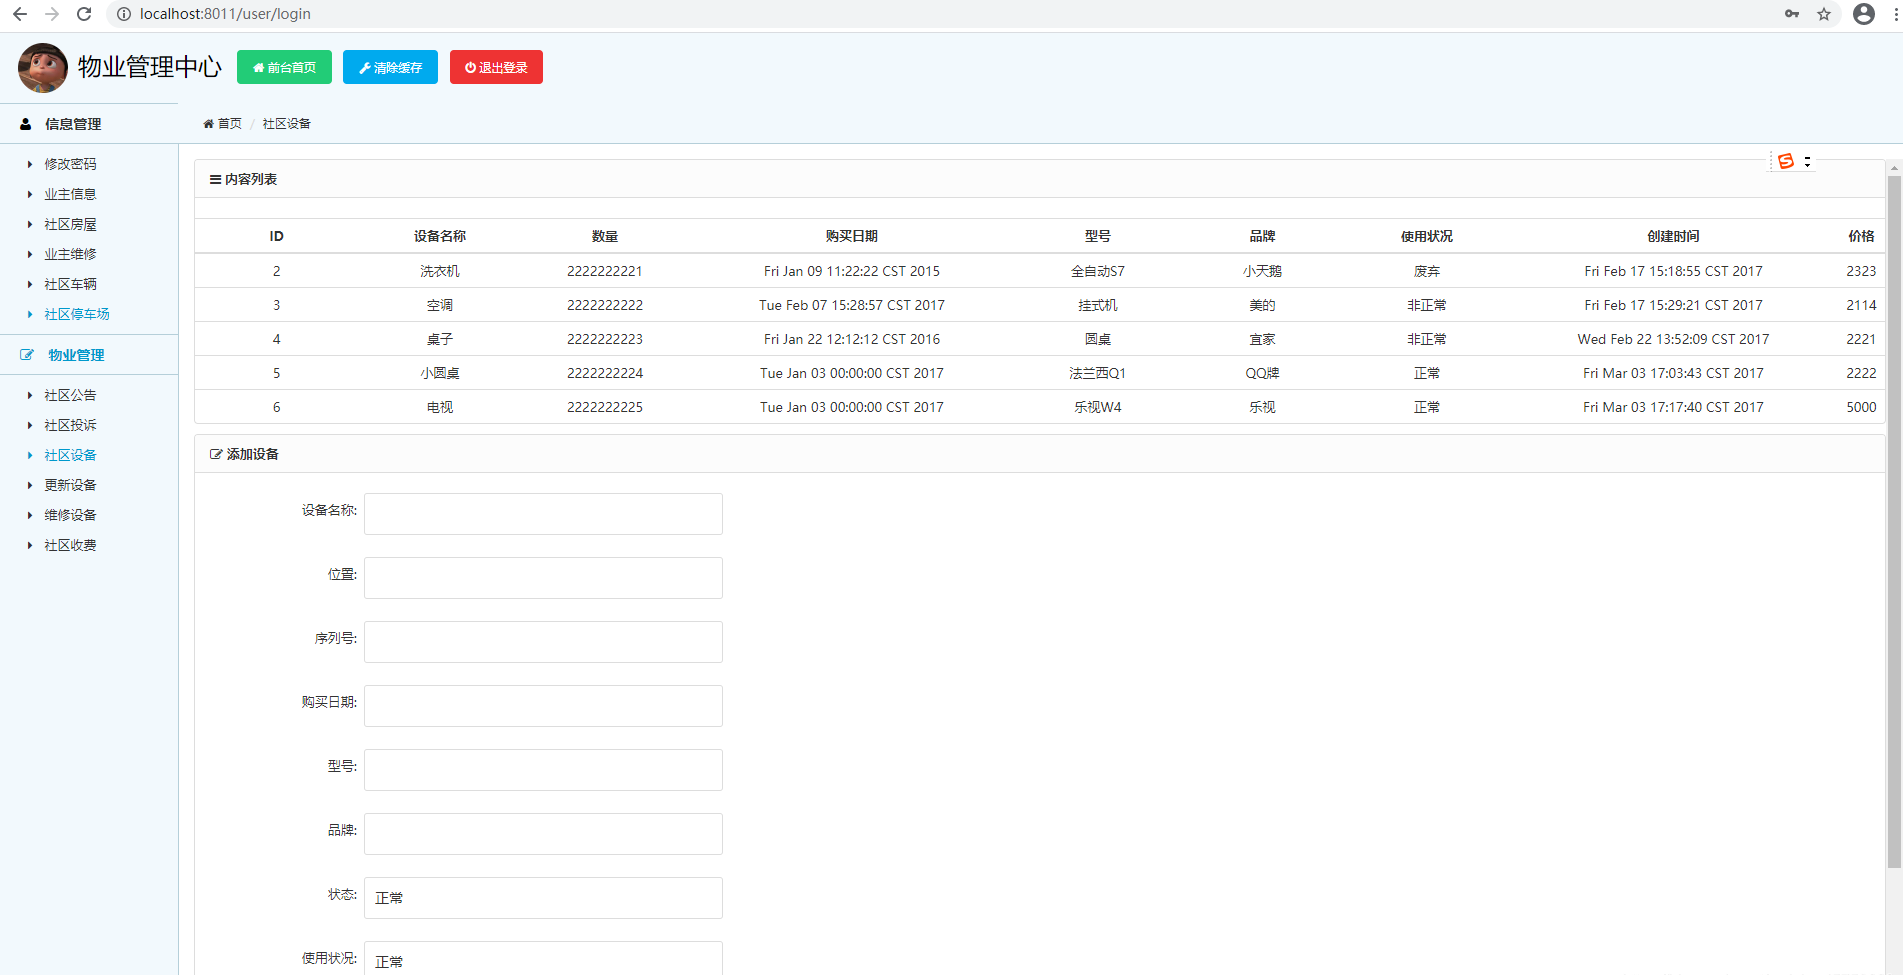This screenshot has height=975, width=1903.
Task: Click the Sogou input method icon
Action: pyautogui.click(x=1786, y=161)
